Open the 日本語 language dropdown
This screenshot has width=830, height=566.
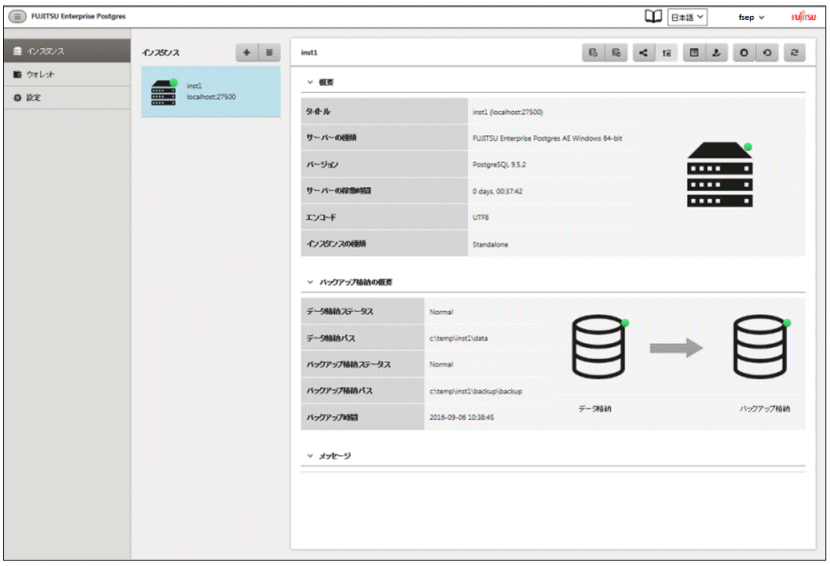click(x=687, y=17)
